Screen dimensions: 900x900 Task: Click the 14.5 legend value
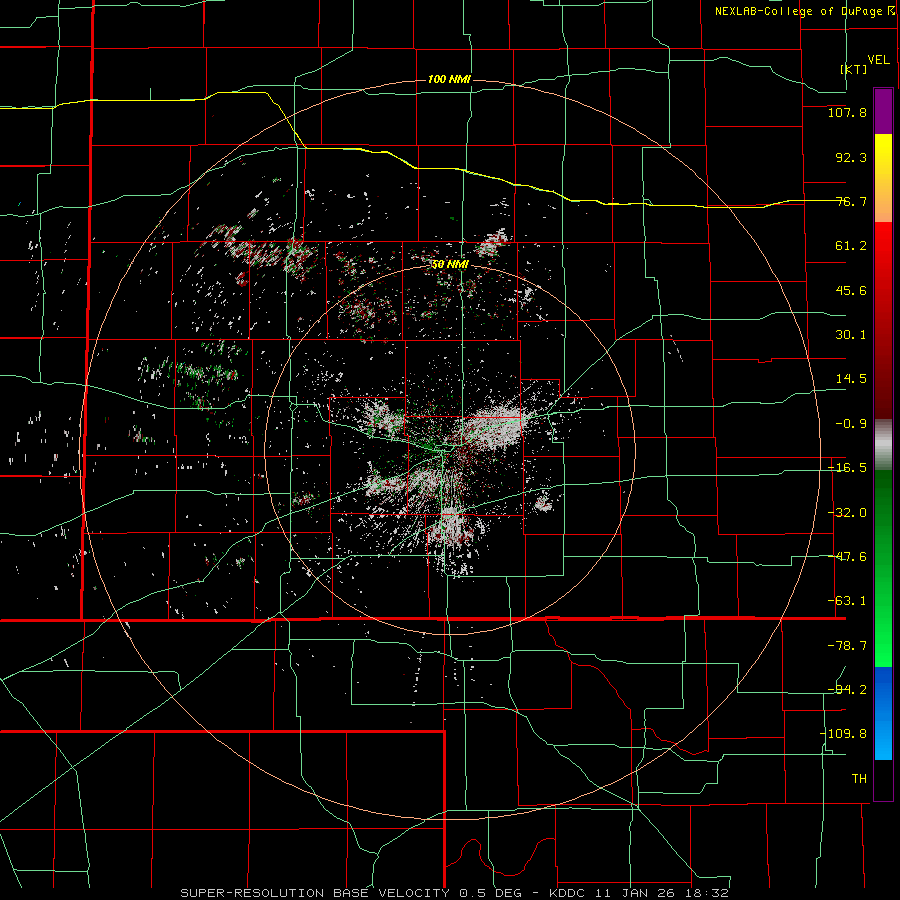pos(851,379)
